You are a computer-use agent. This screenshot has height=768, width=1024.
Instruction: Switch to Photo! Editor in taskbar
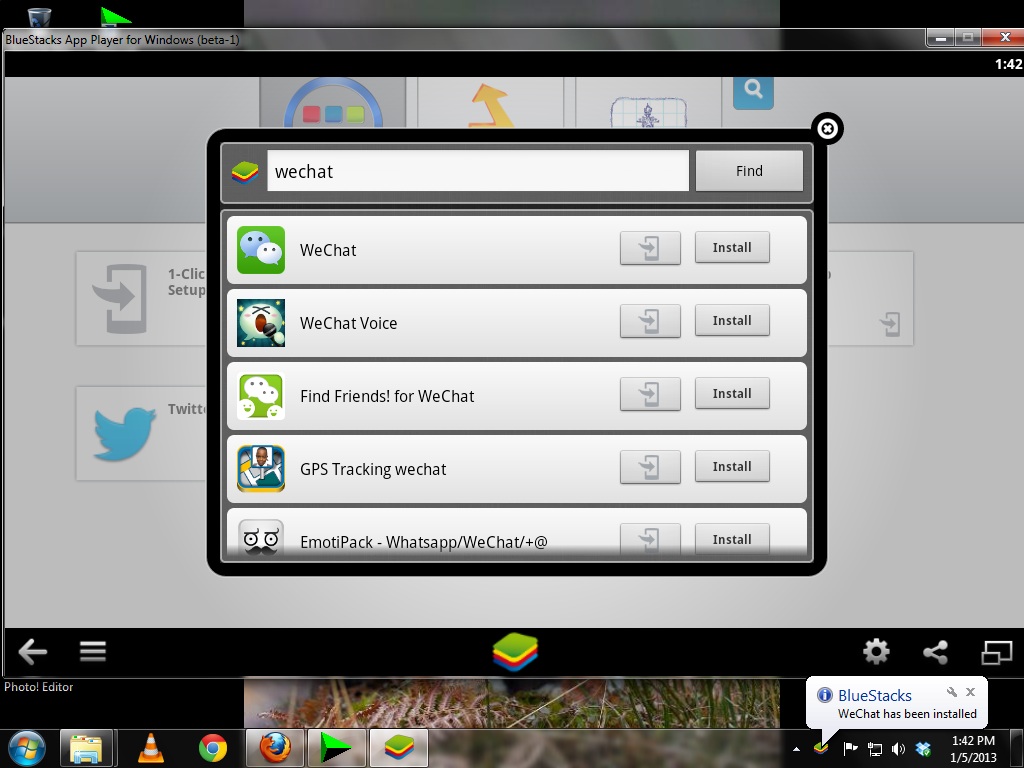coord(336,748)
